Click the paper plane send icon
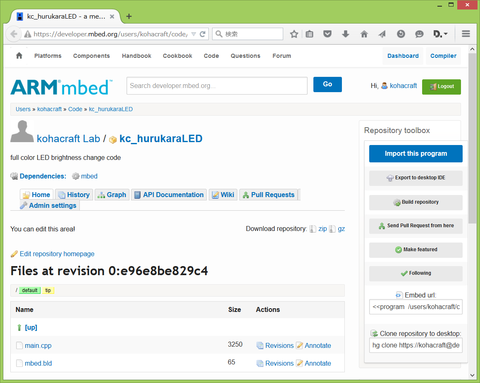480x383 pixels. click(382, 34)
